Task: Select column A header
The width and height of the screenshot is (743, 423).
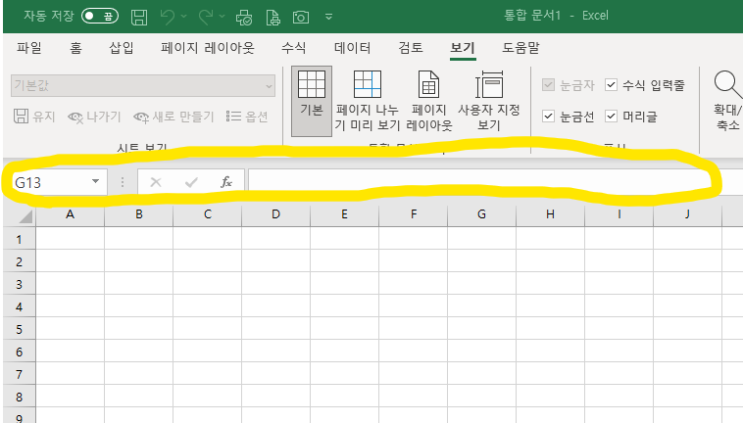Action: pyautogui.click(x=70, y=215)
